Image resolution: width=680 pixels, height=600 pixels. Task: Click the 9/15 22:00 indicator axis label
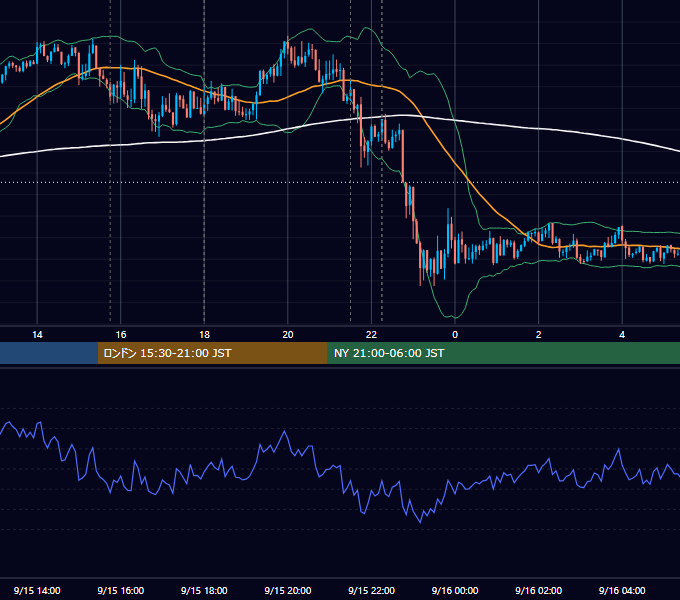coord(371,590)
